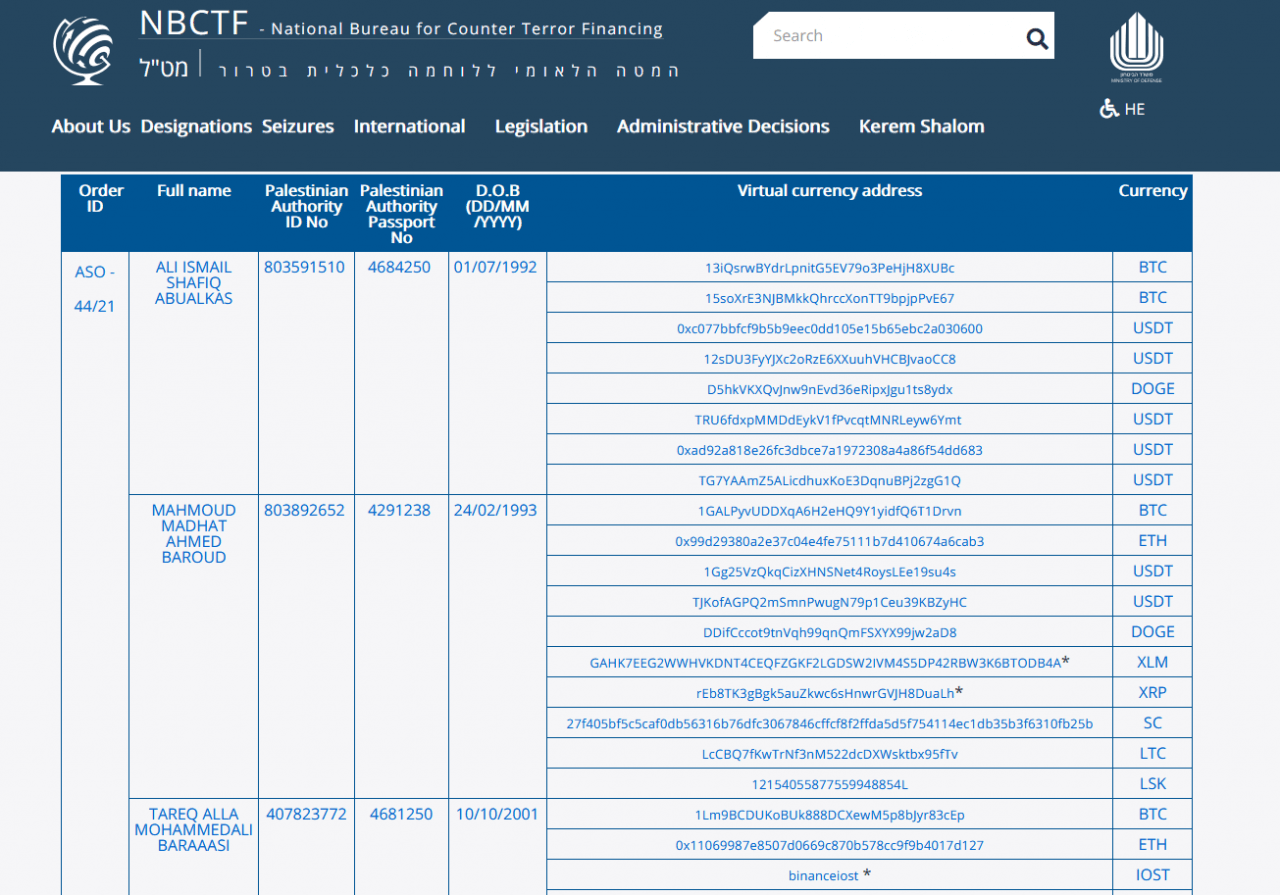Image resolution: width=1280 pixels, height=895 pixels.
Task: Open the Designations menu
Action: click(x=196, y=126)
